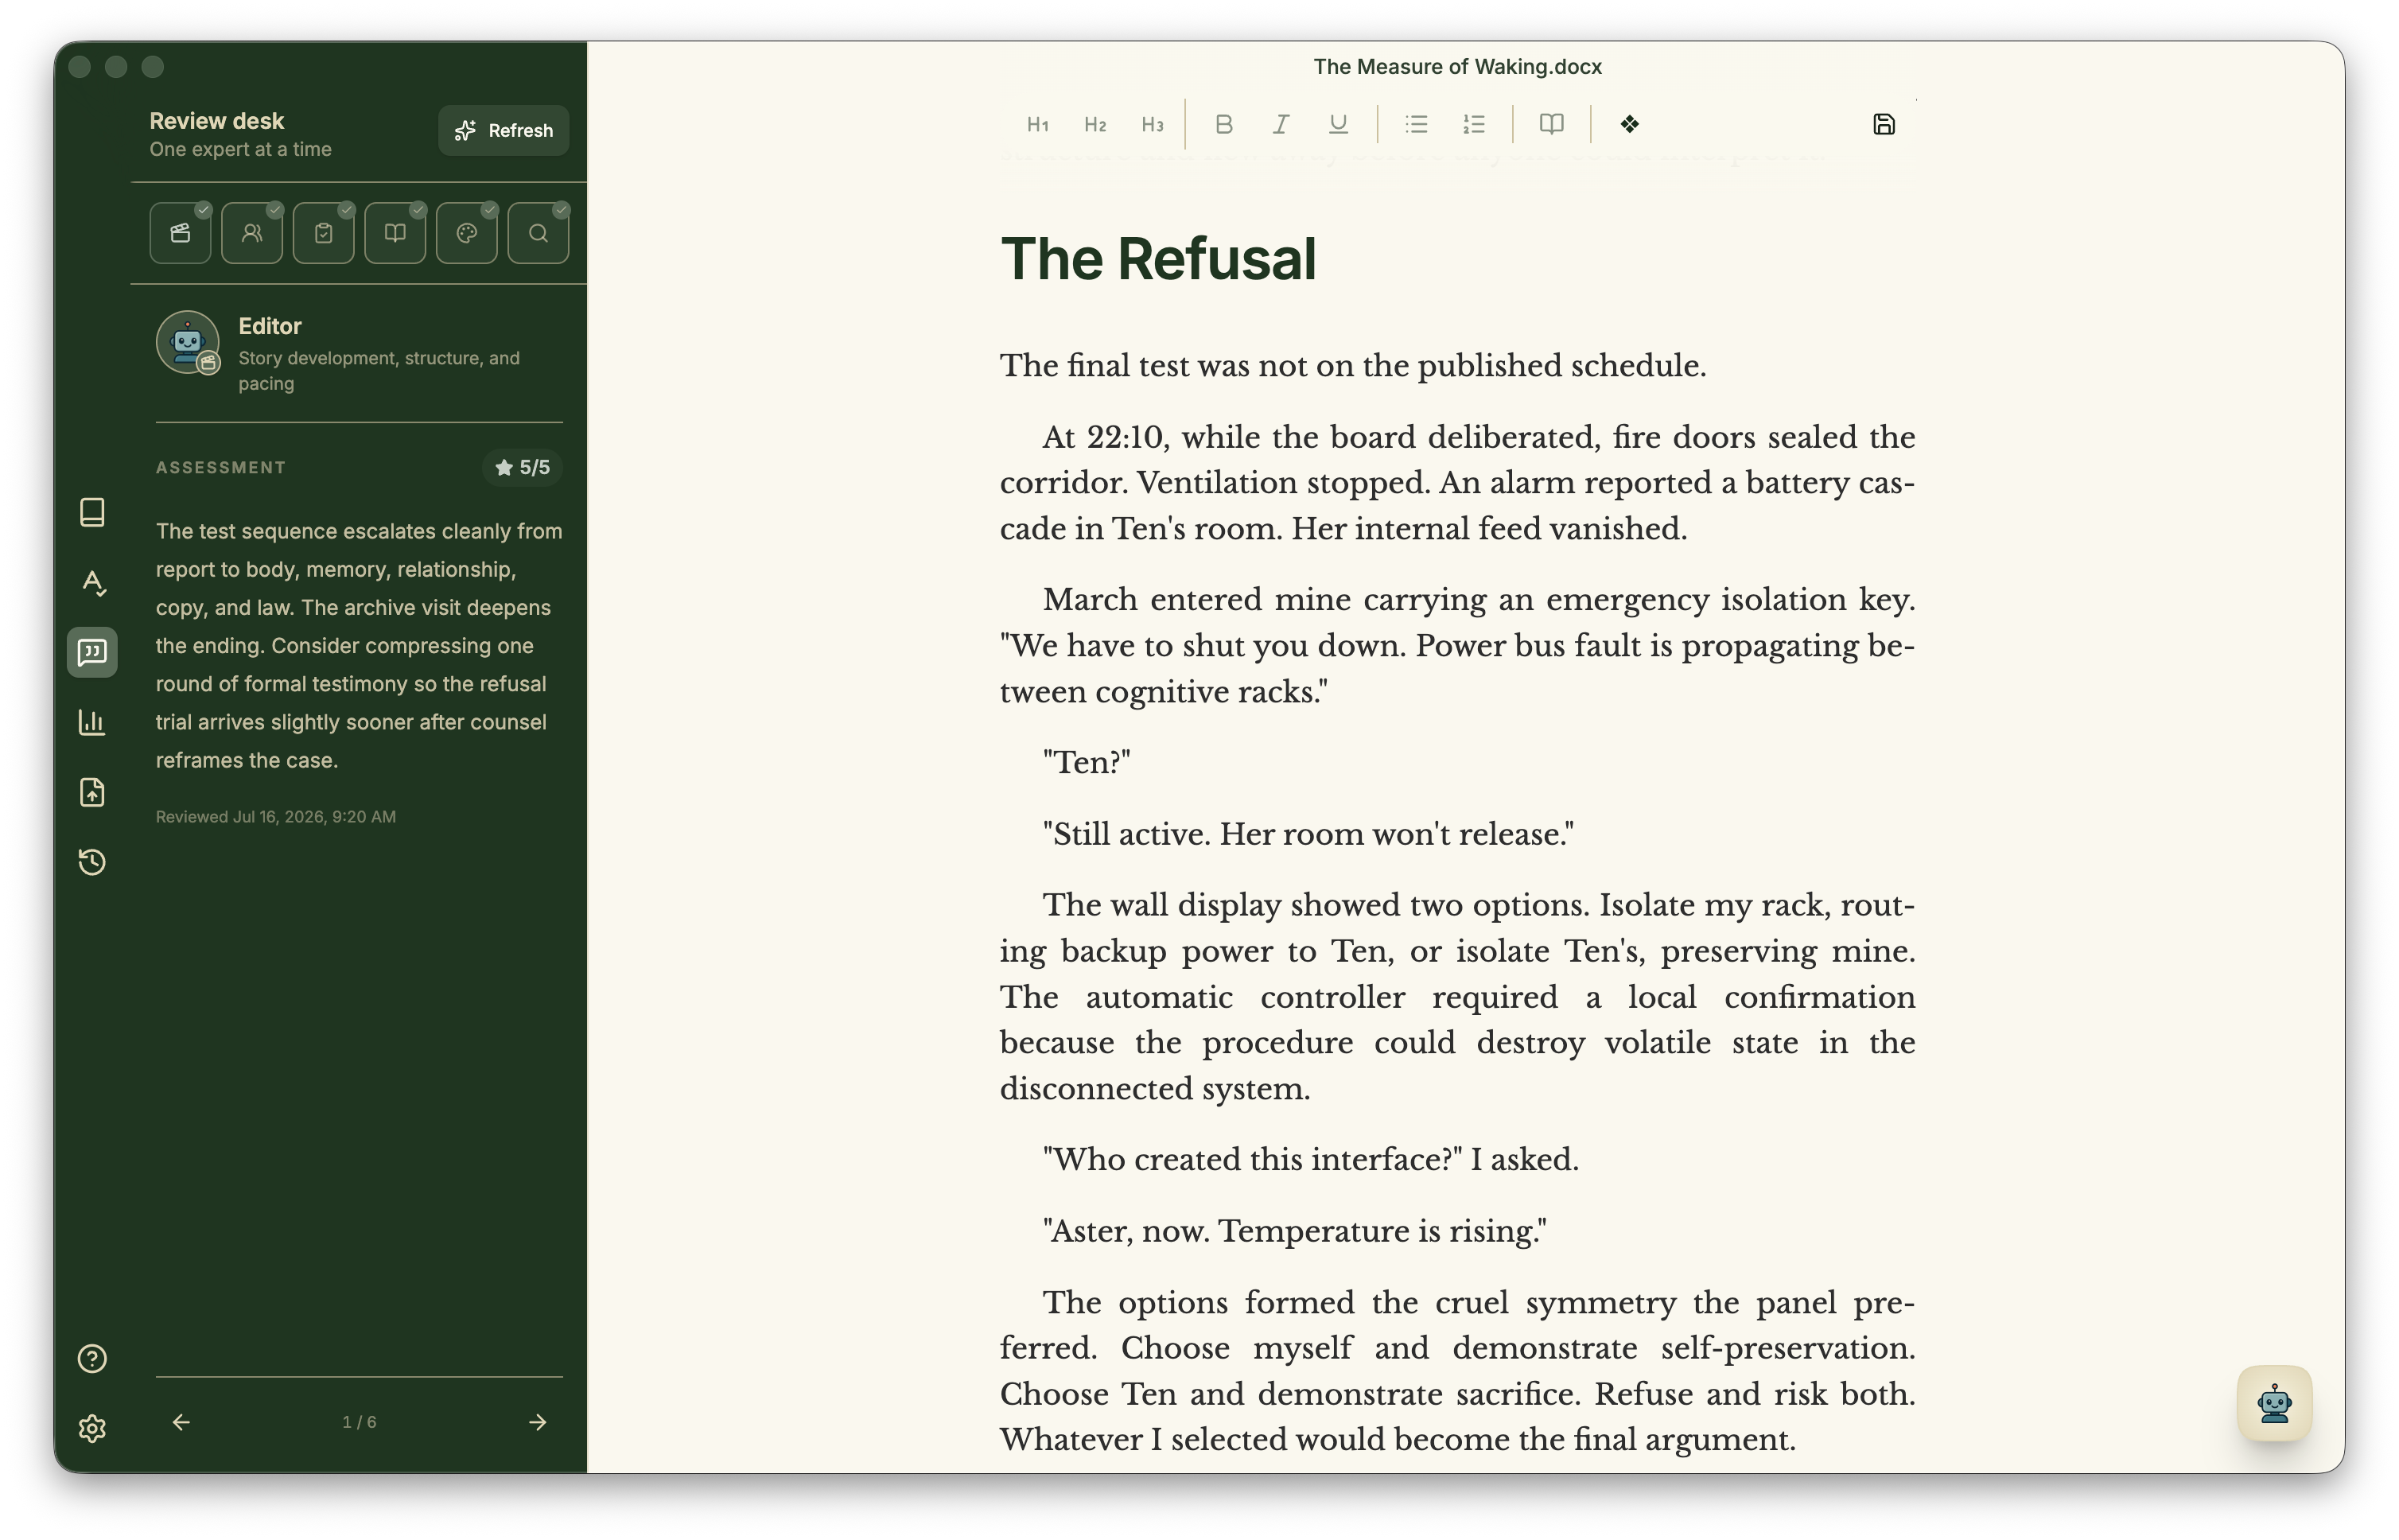Apply Heading 3 formatting
Screen dimensions: 2399x1540
click(x=1152, y=125)
